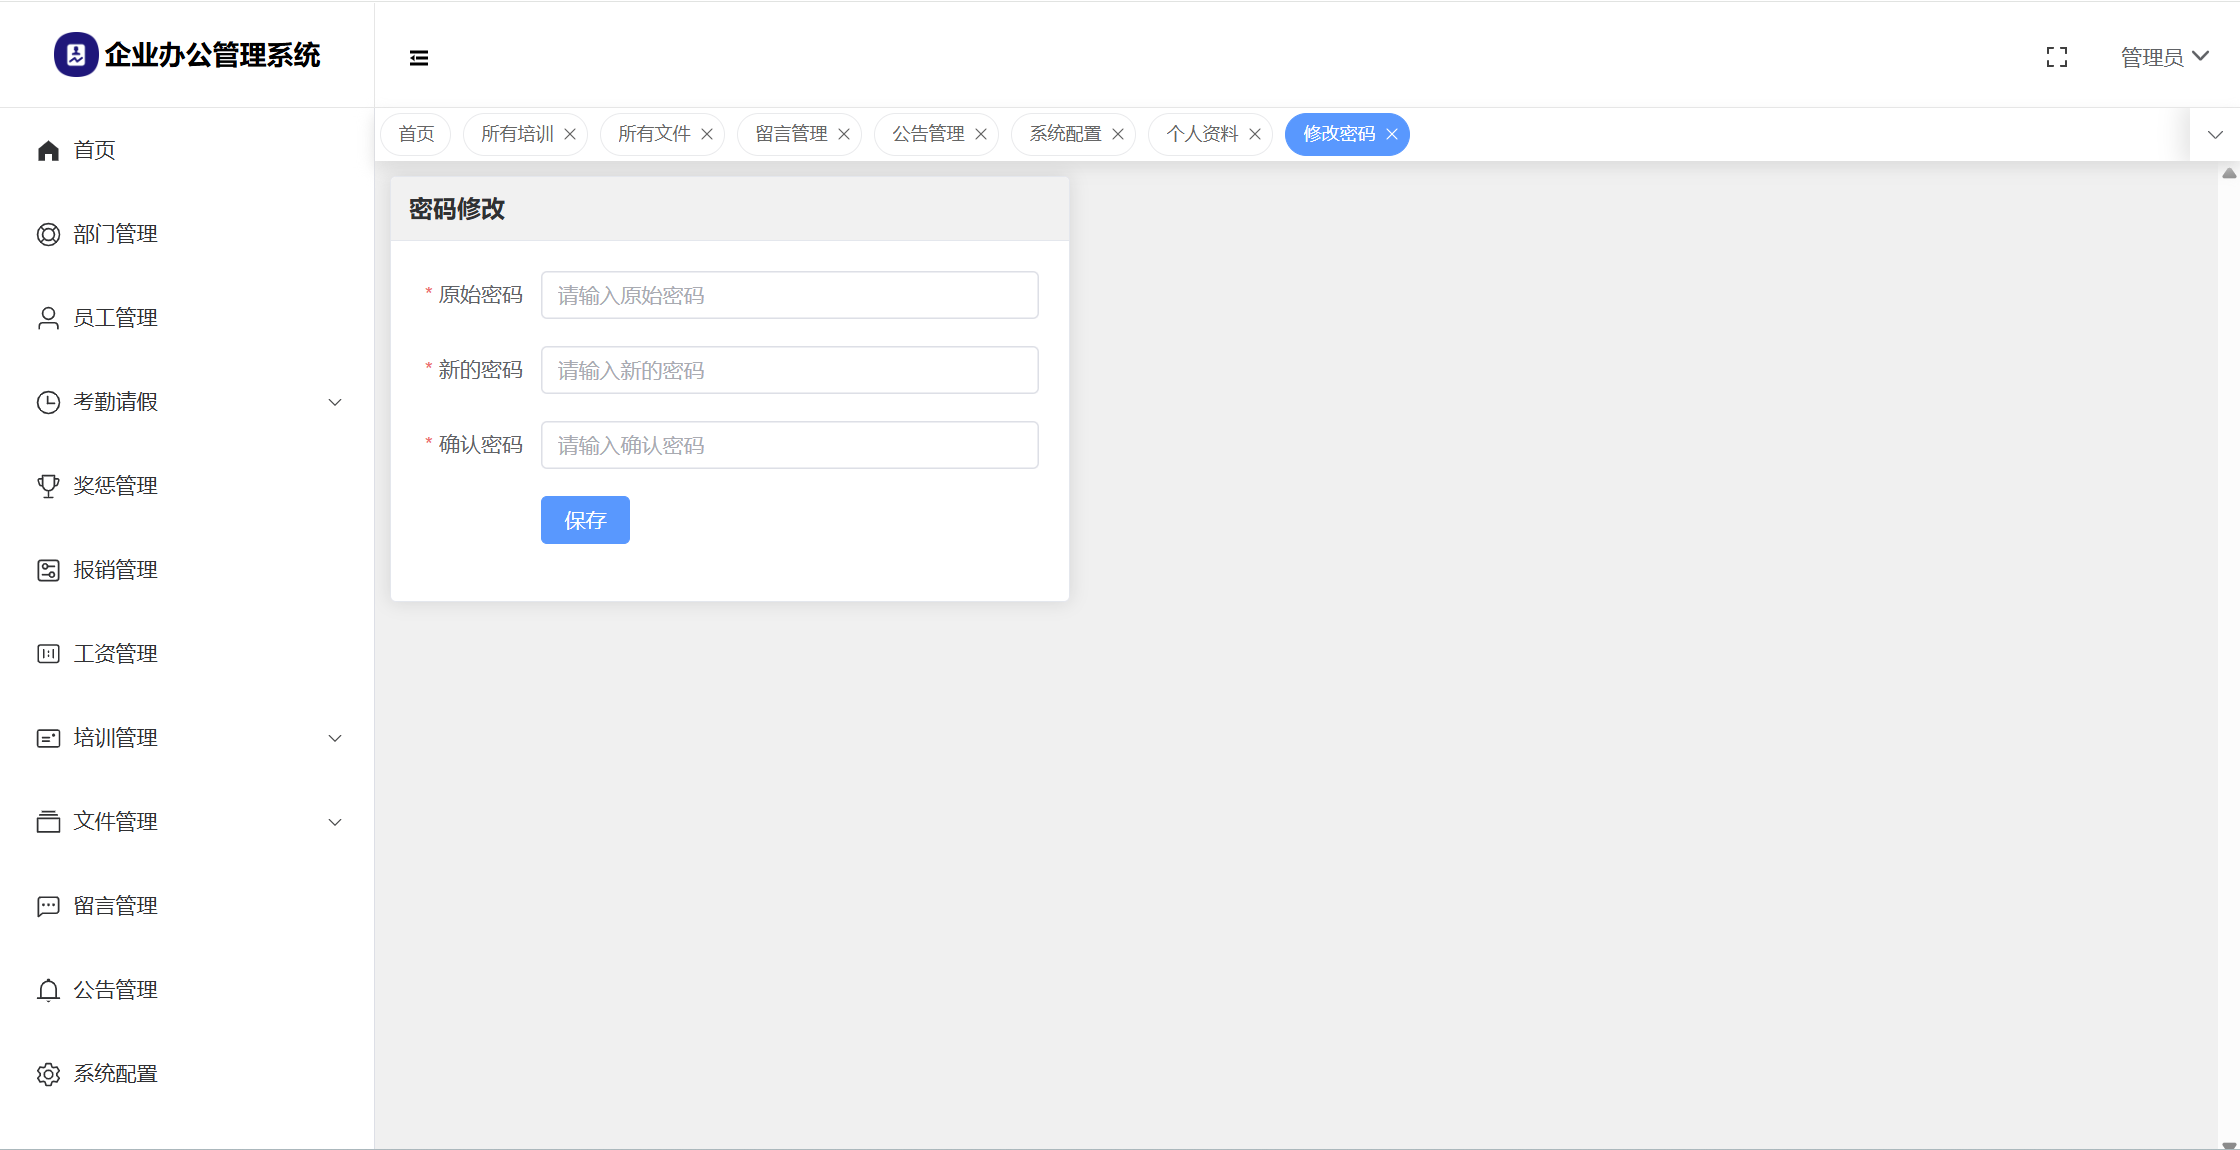Expand the 文件管理 submenu chevron
The height and width of the screenshot is (1150, 2240).
coord(335,822)
